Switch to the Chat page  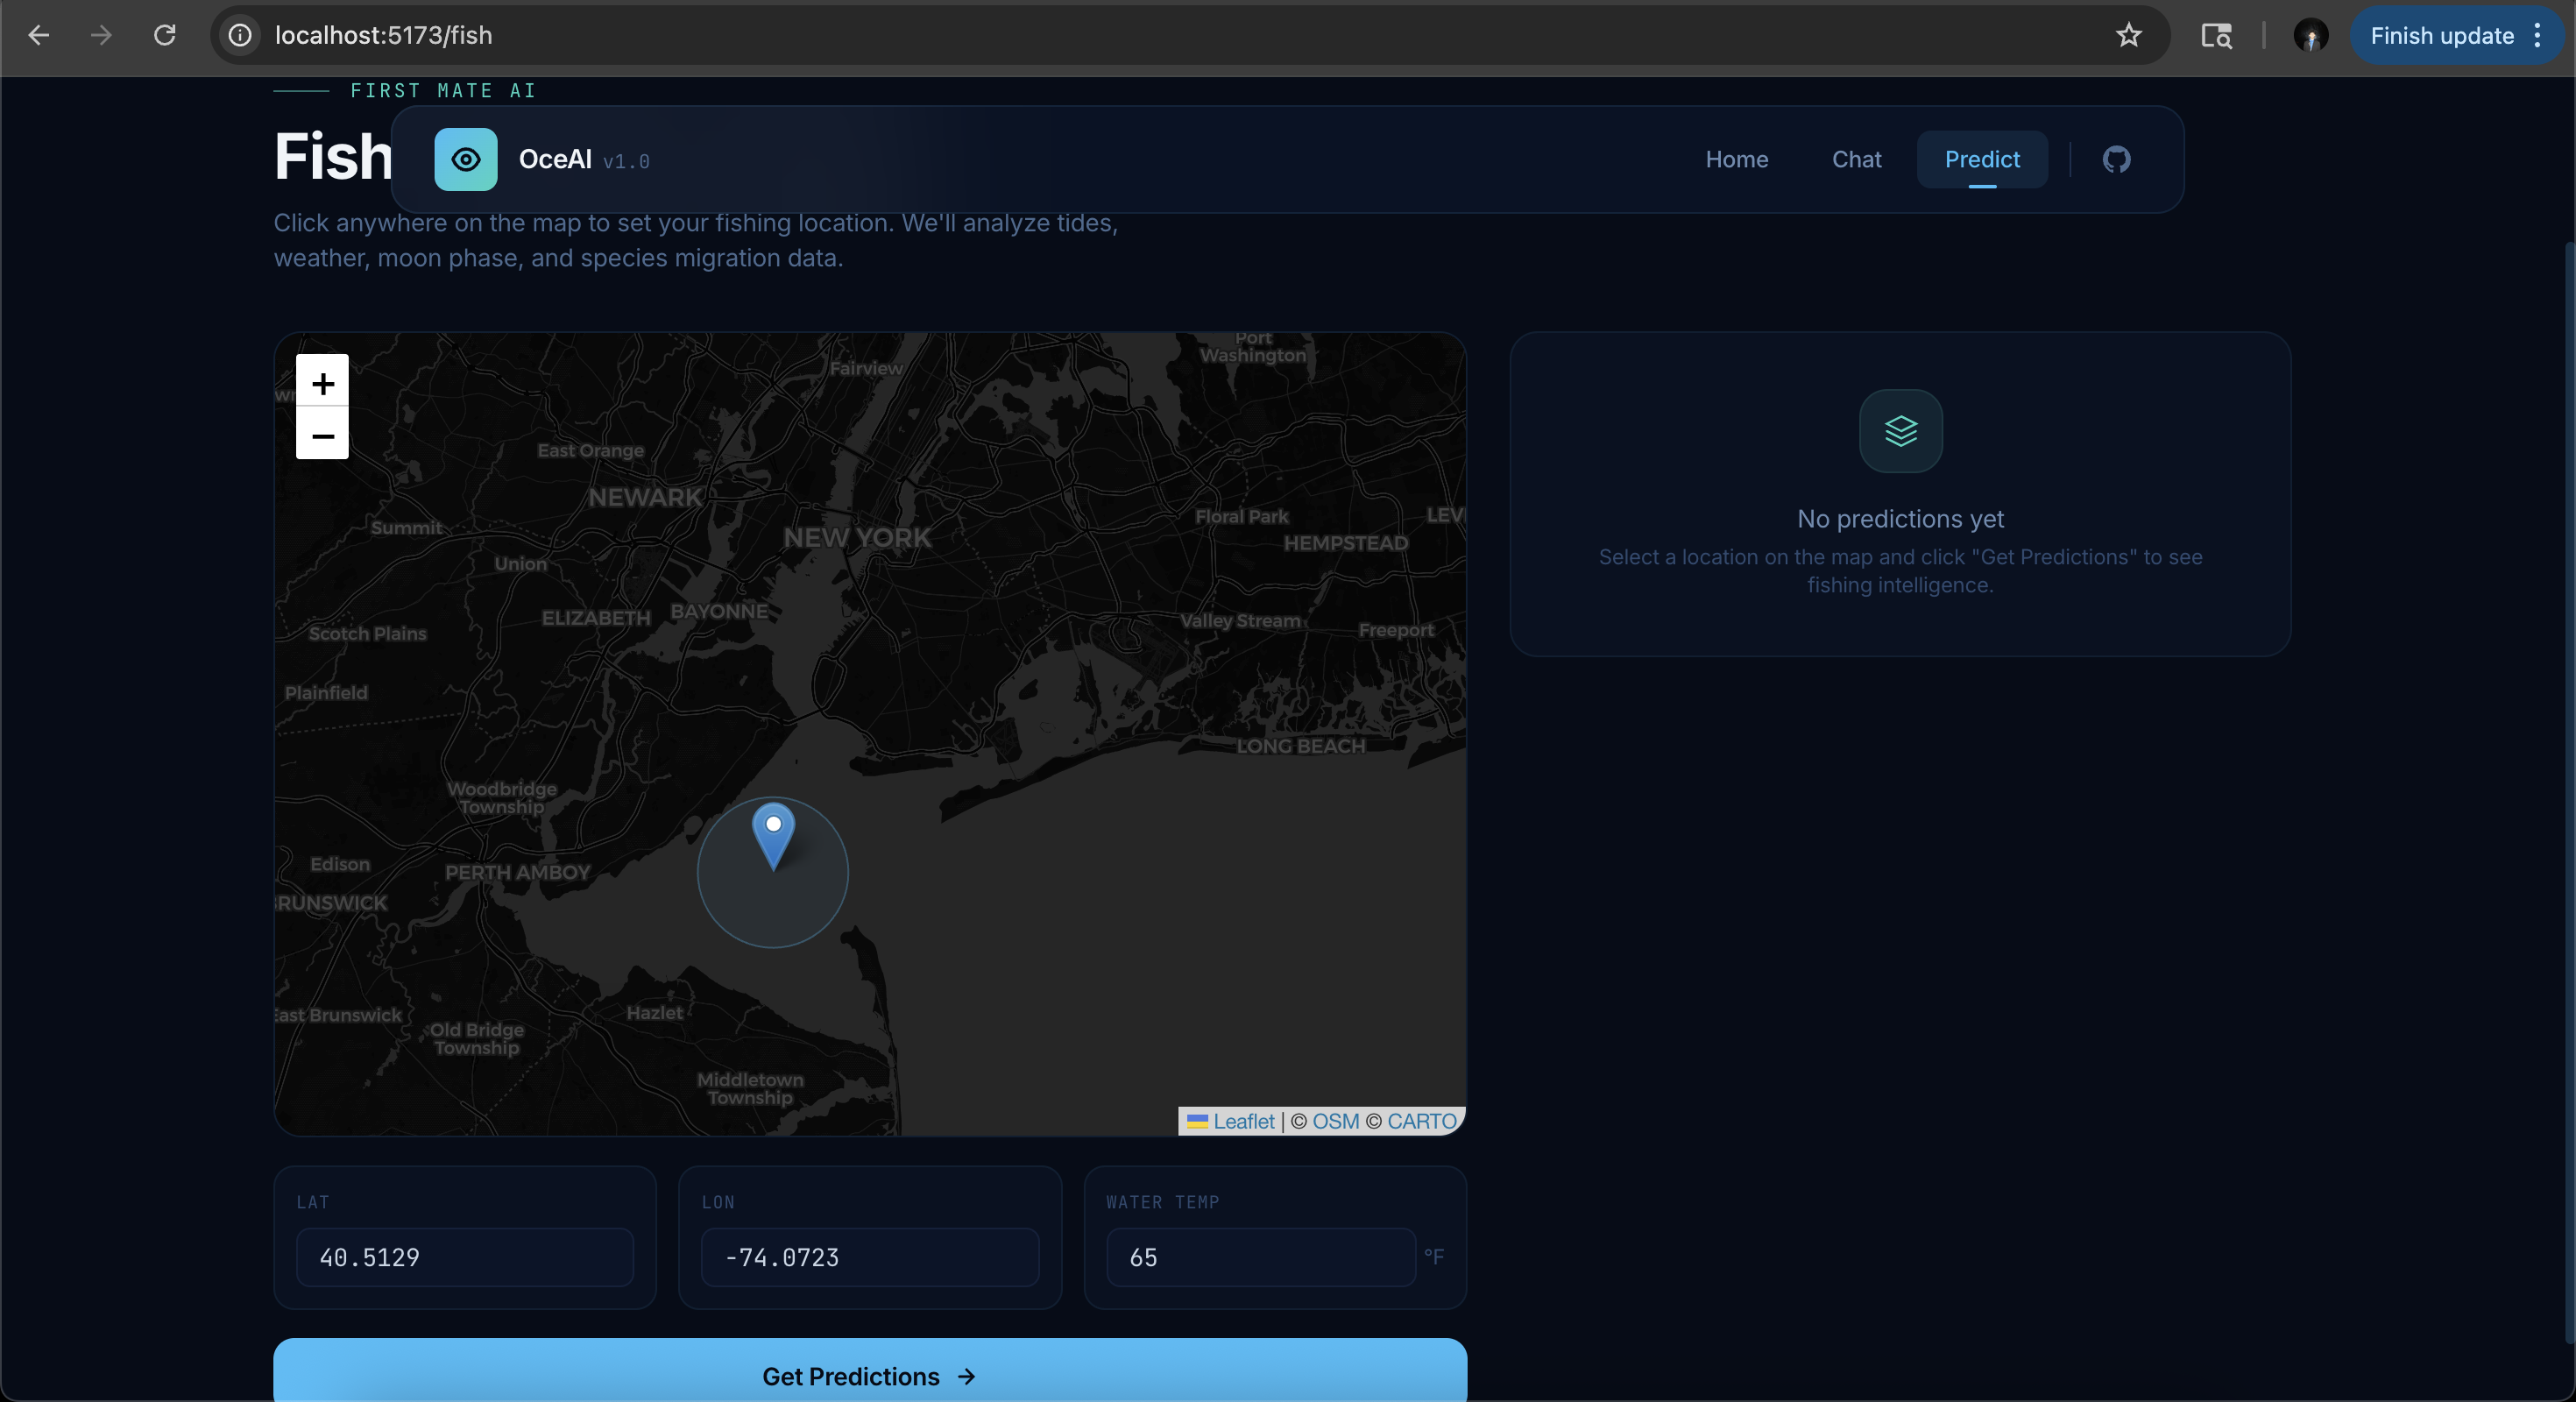point(1856,159)
